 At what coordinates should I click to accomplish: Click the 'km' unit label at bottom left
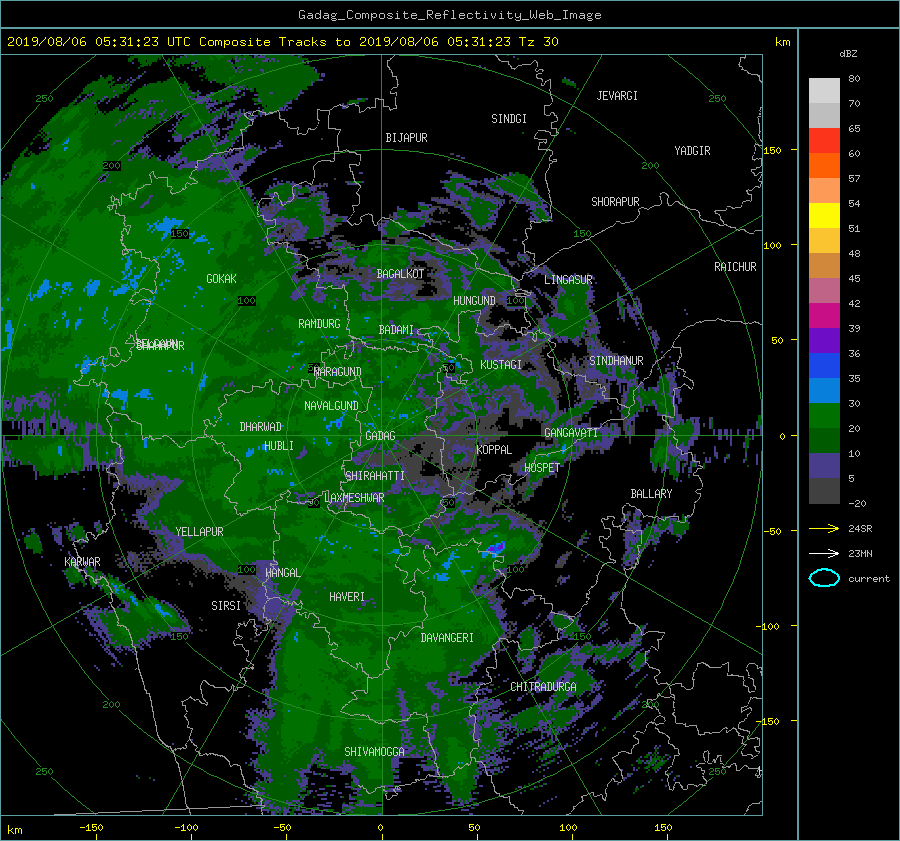pyautogui.click(x=14, y=830)
